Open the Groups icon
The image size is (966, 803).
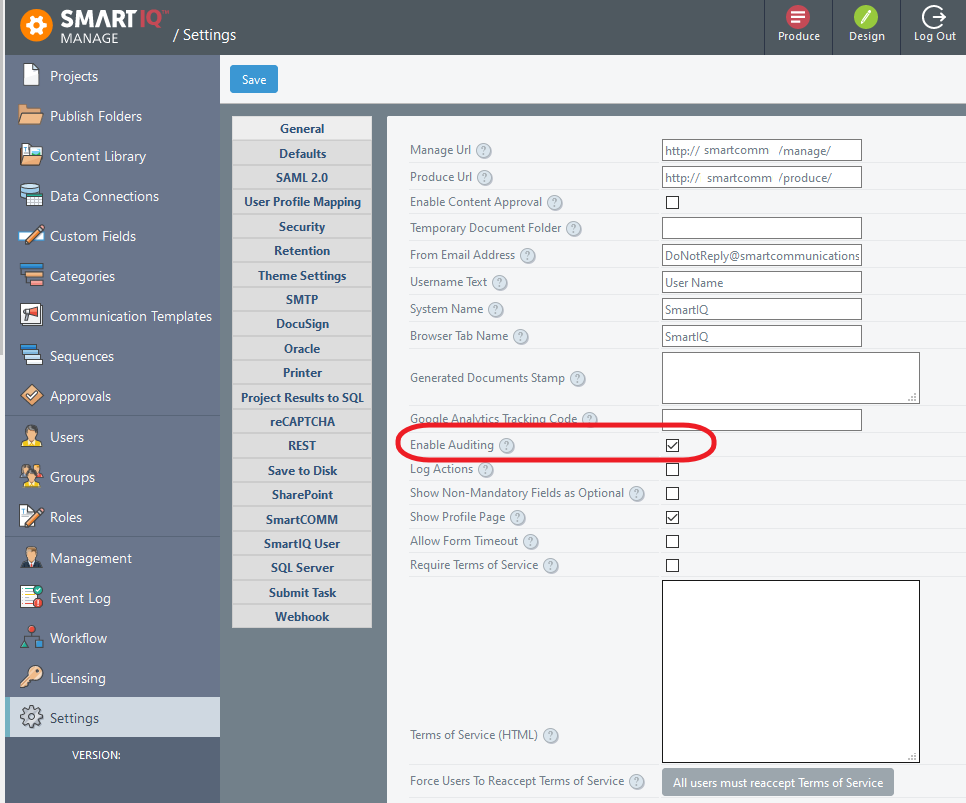click(31, 476)
